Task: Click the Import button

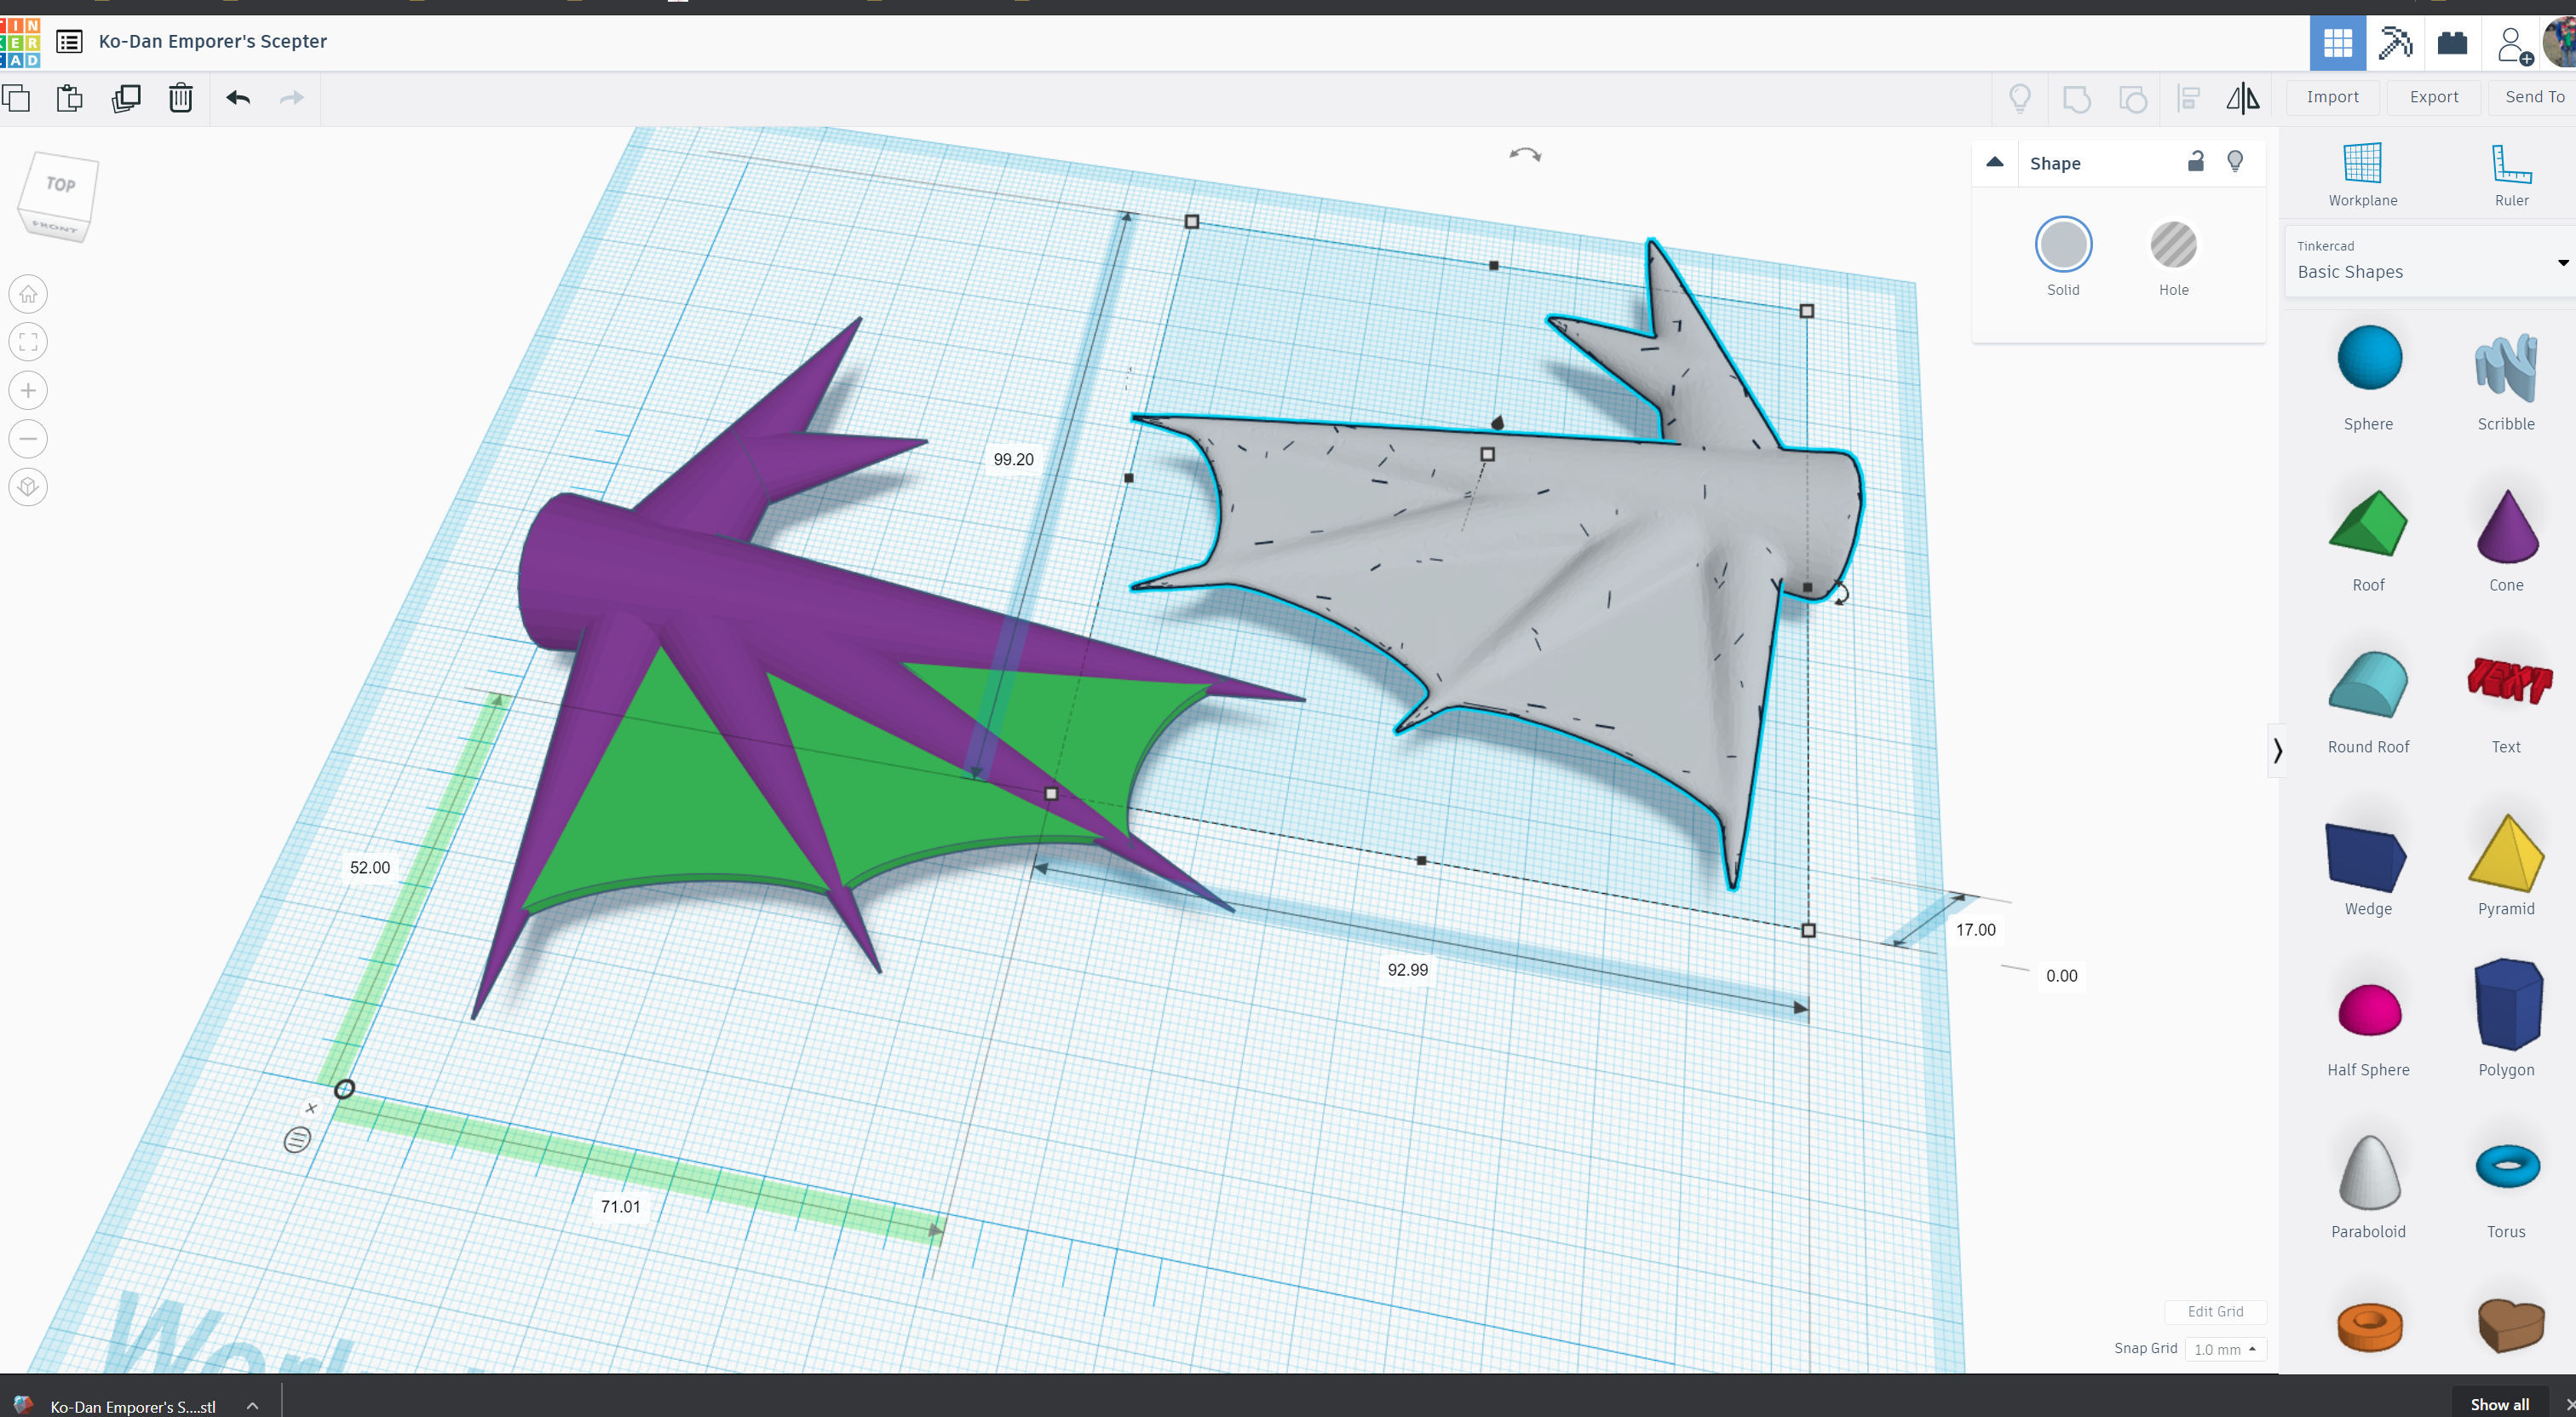Action: pyautogui.click(x=2332, y=97)
